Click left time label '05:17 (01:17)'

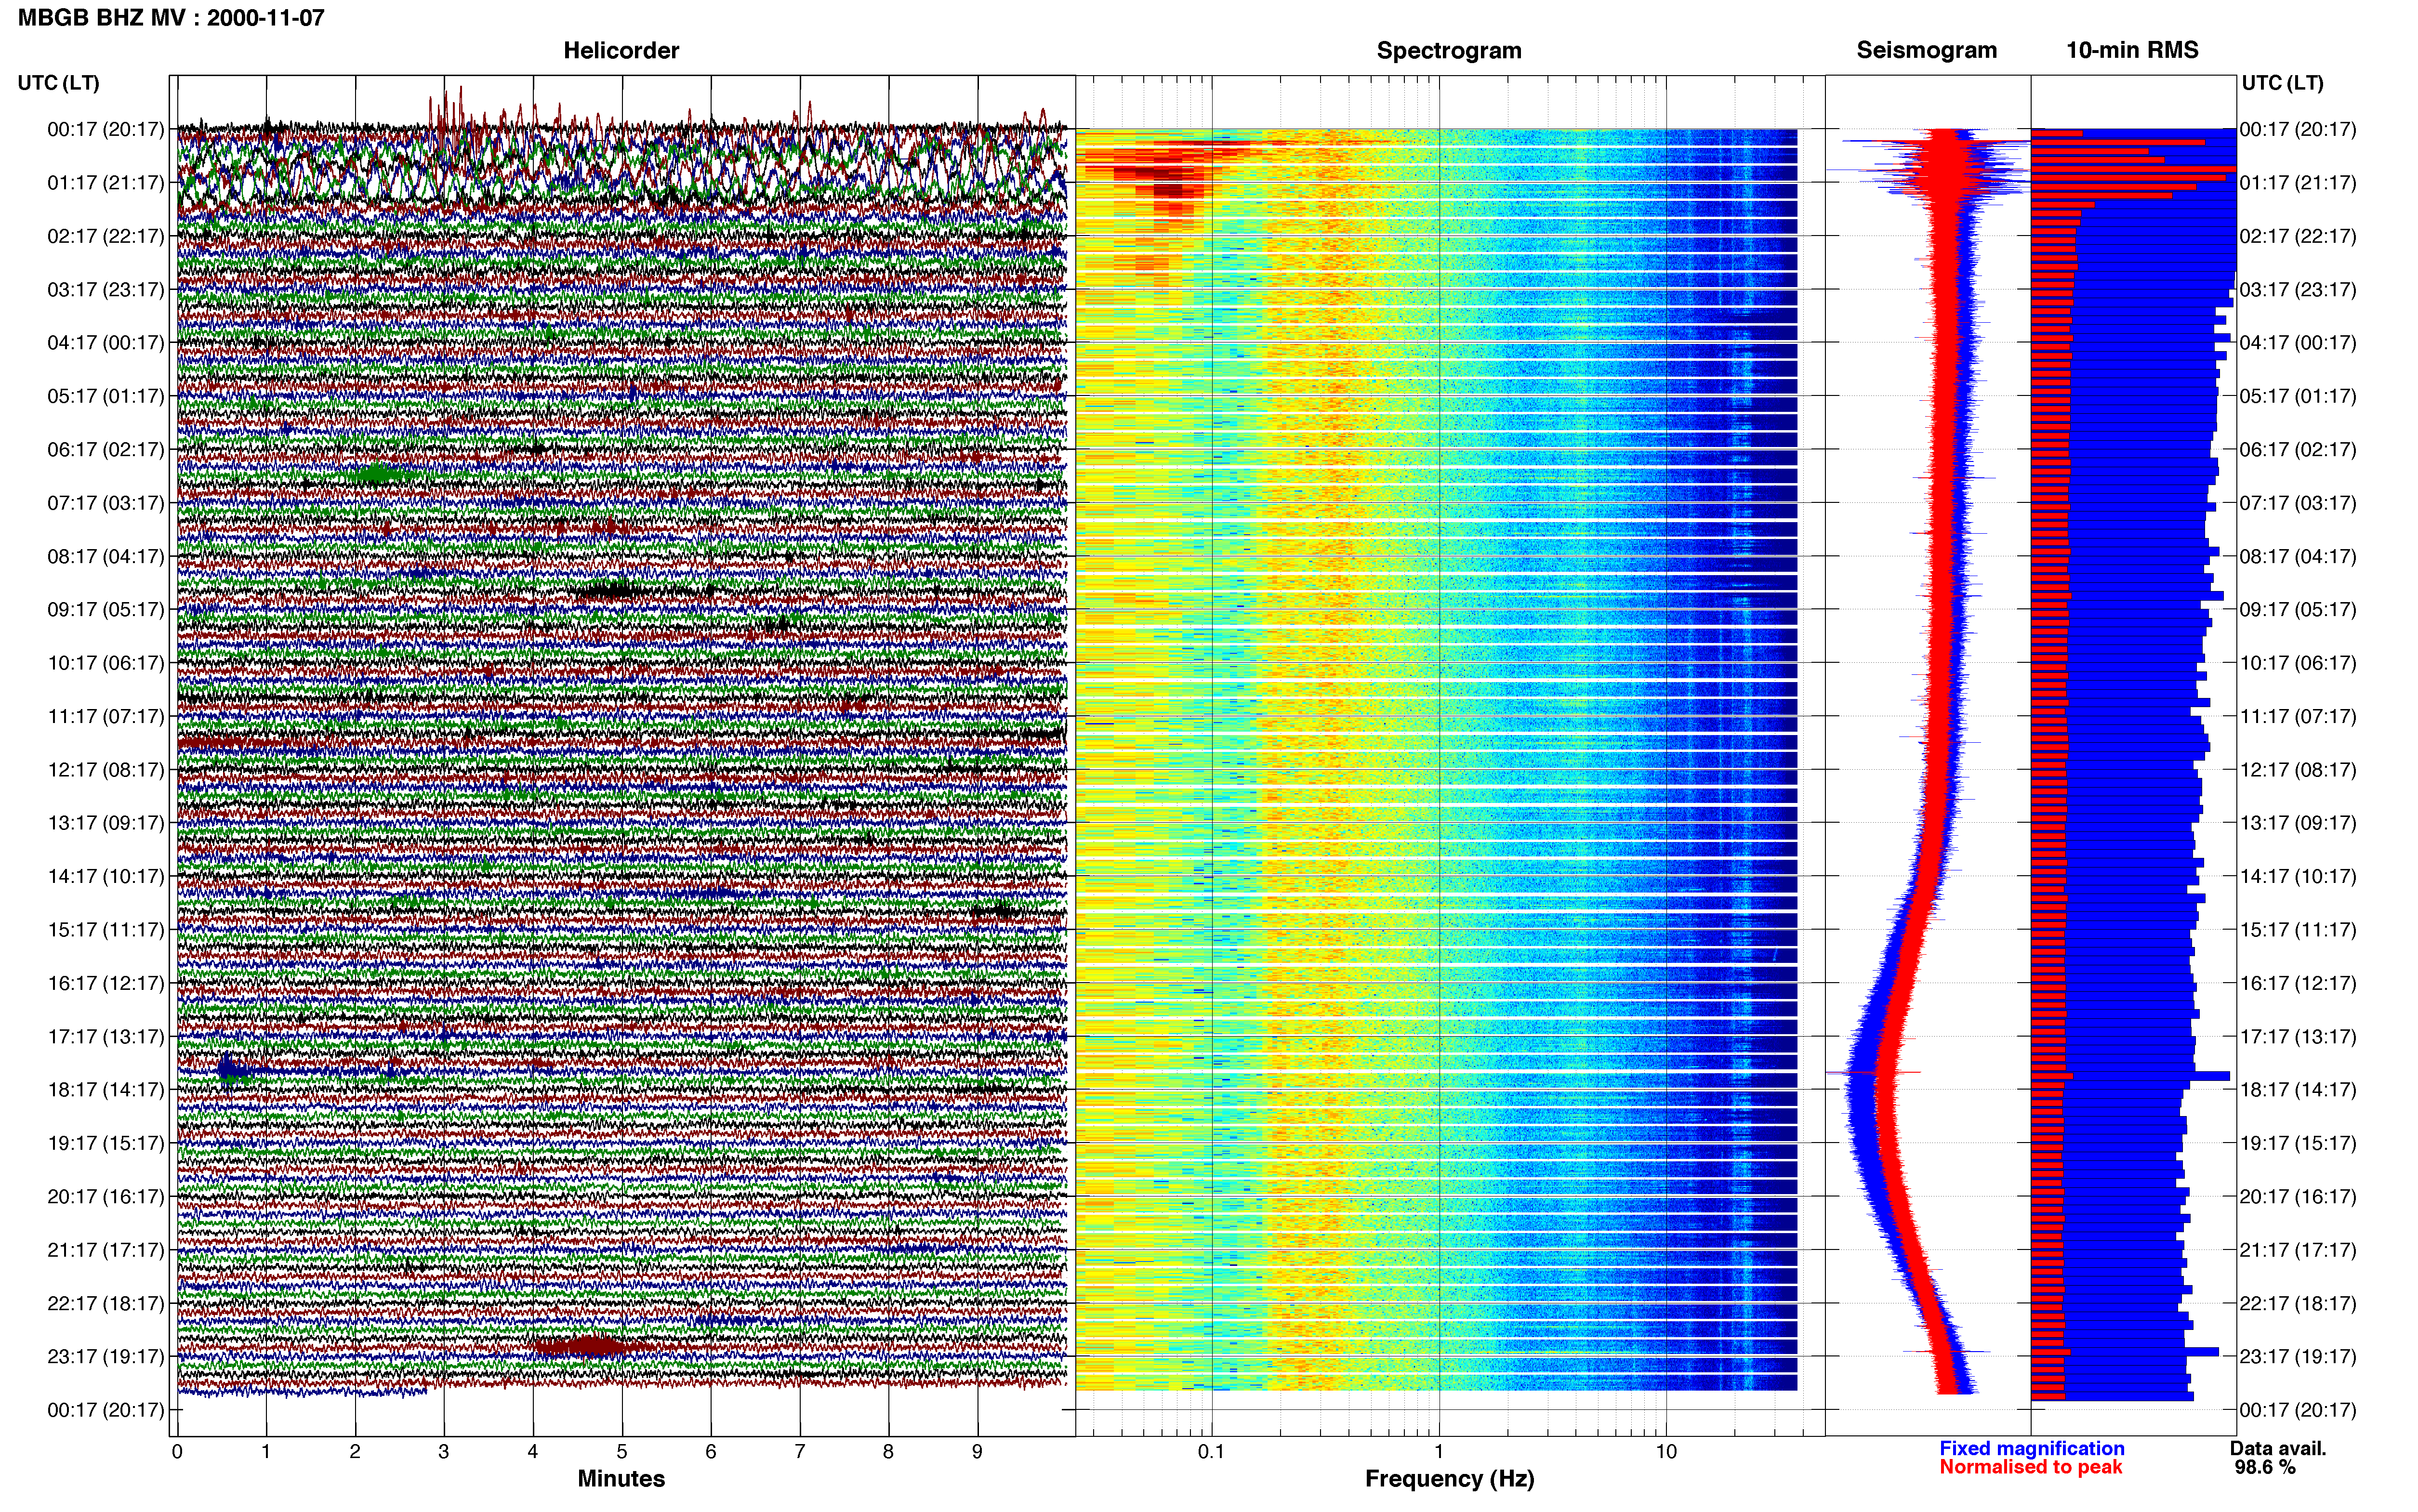point(105,396)
